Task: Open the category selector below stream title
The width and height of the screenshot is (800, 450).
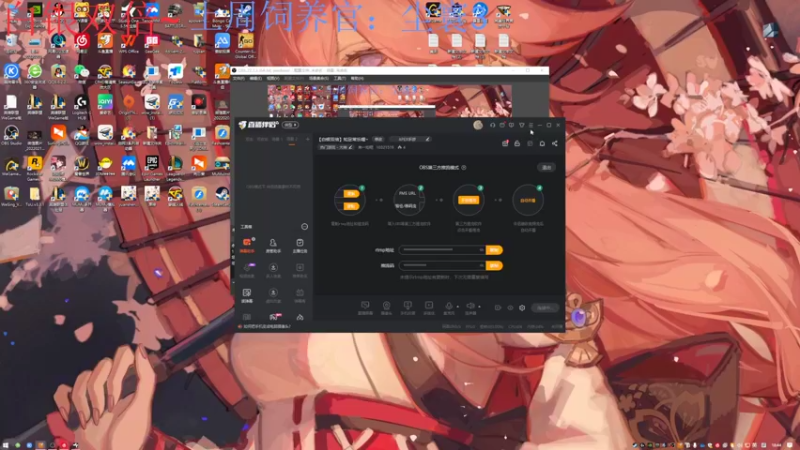Action: (336, 147)
